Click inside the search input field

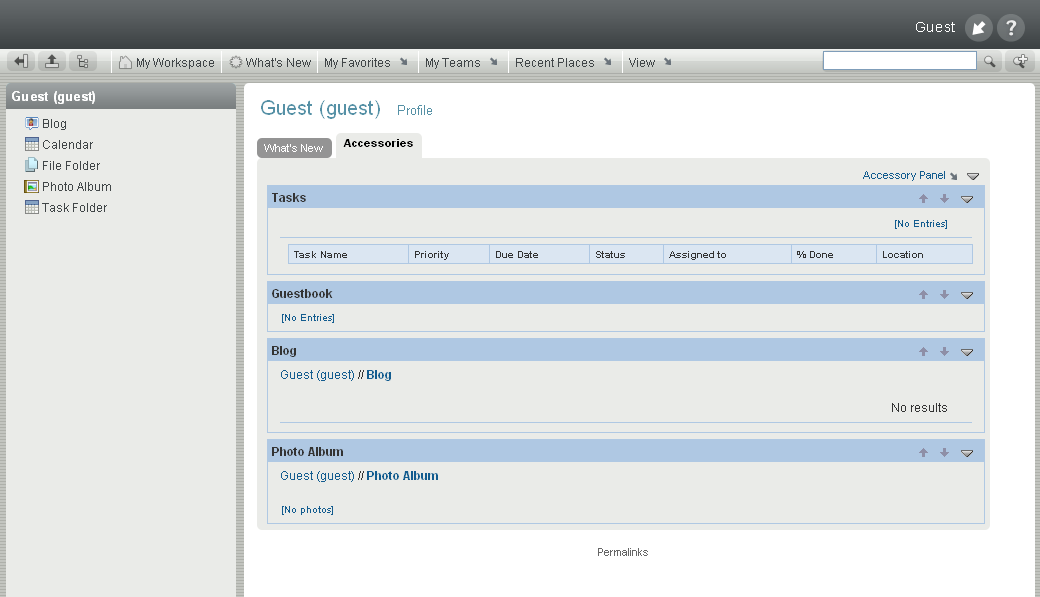[898, 60]
